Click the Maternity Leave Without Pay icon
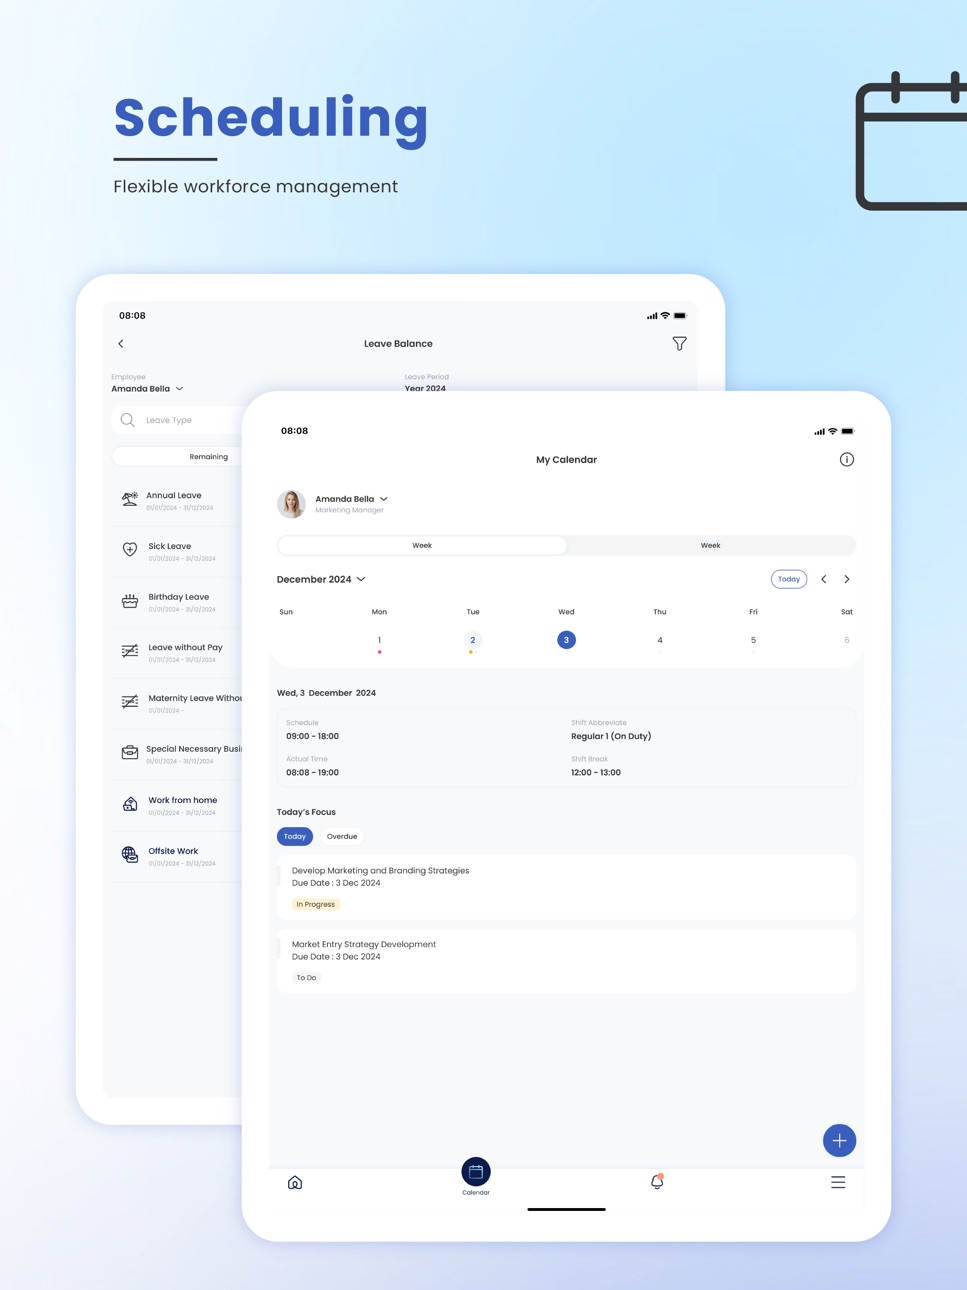This screenshot has width=967, height=1290. [130, 702]
